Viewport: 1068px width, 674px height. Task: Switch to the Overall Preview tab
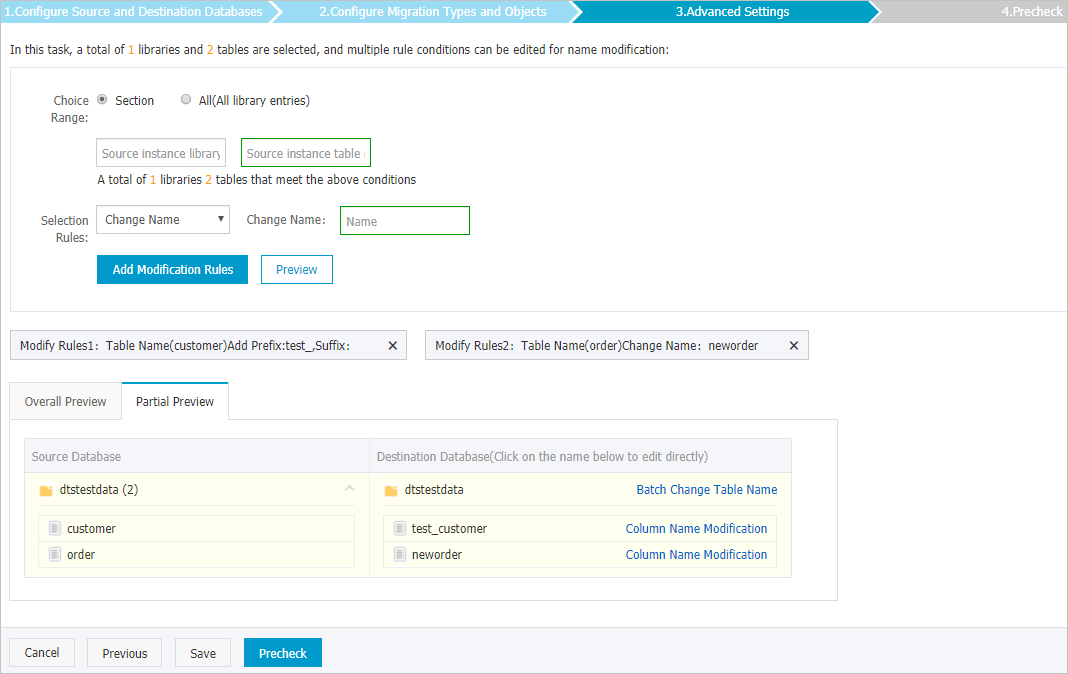point(64,401)
